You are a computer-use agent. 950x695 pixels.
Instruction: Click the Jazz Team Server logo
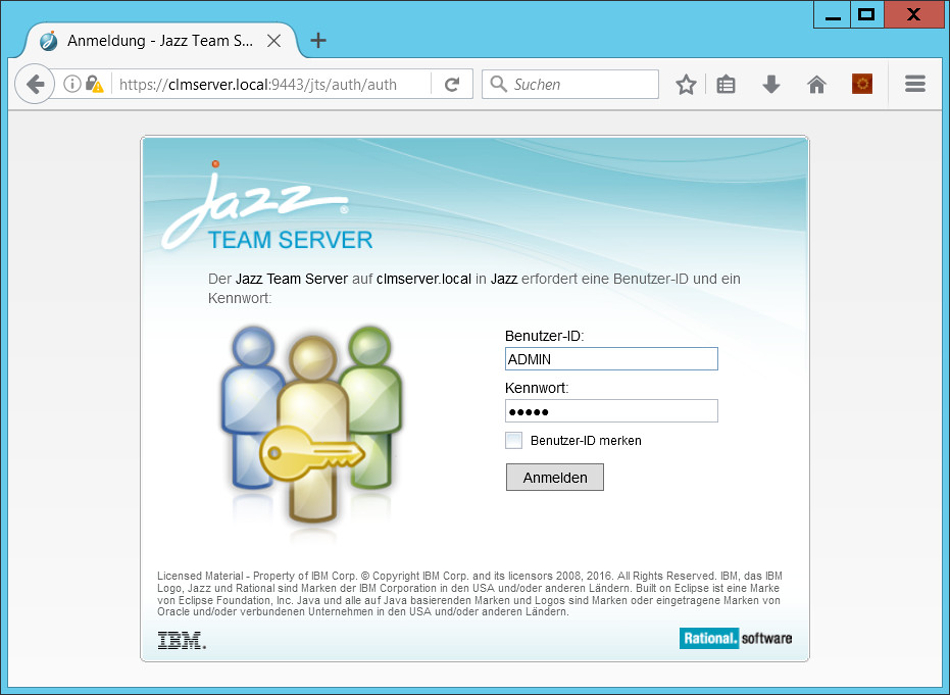267,206
